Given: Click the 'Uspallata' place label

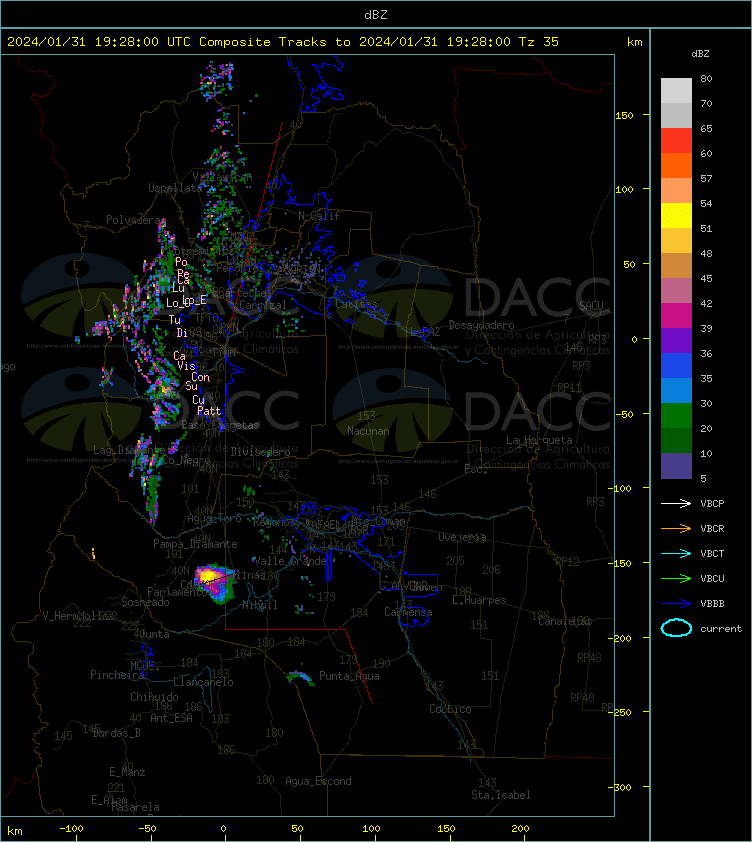Looking at the screenshot, I should [x=175, y=188].
